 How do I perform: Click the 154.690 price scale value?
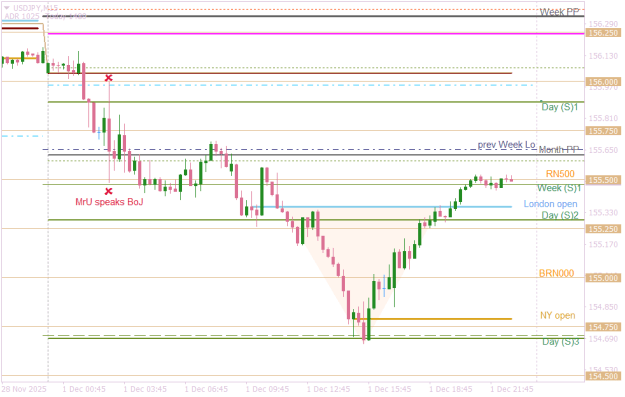603,339
